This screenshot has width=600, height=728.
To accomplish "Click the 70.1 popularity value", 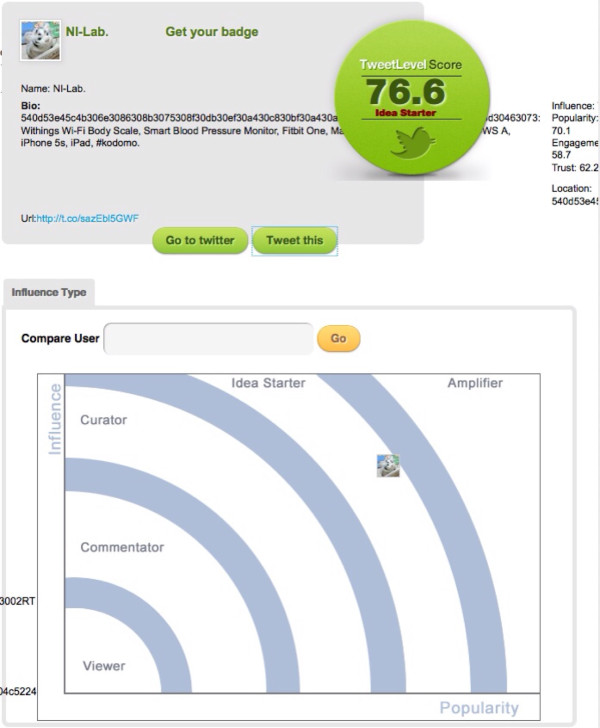I will (561, 130).
